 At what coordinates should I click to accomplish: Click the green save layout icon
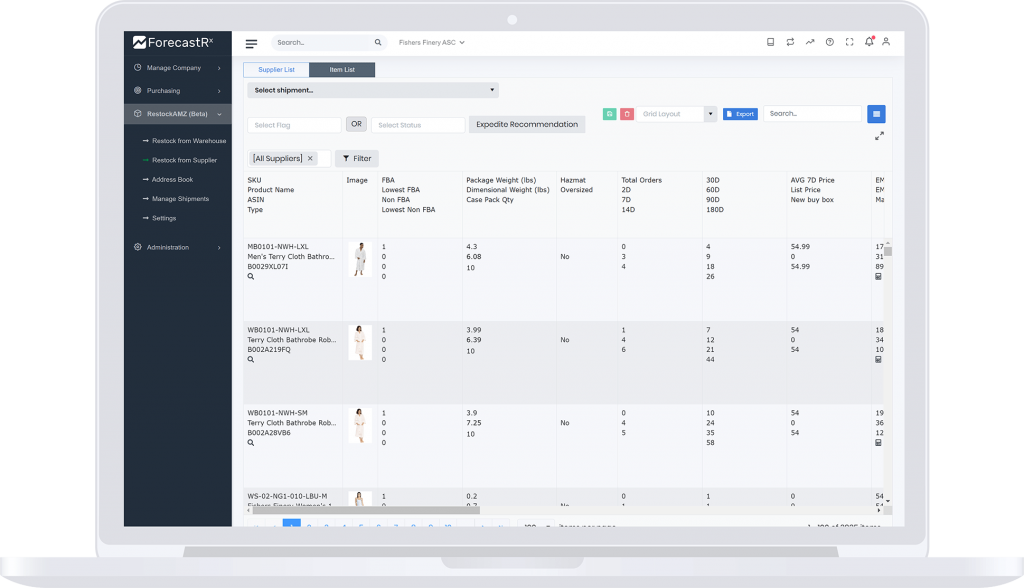[x=609, y=114]
